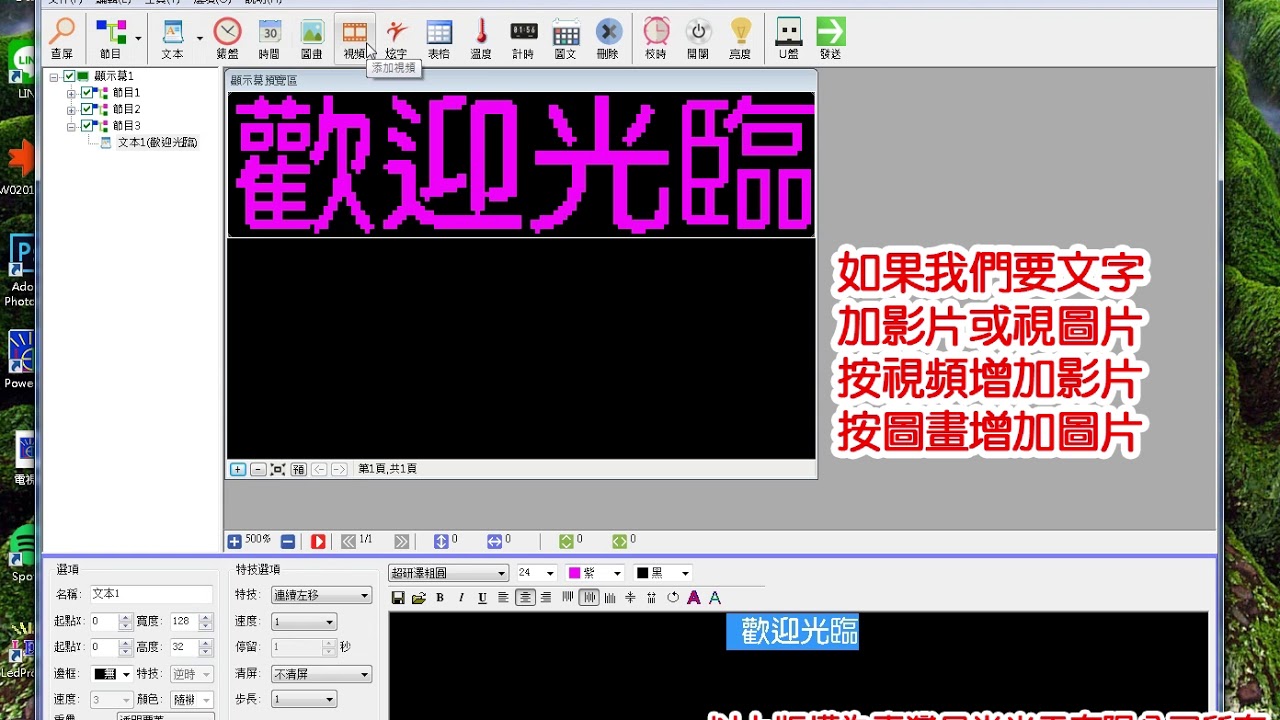1280x720 pixels.
Task: Toggle the 顯示幕1 checkbox
Action: (69, 77)
